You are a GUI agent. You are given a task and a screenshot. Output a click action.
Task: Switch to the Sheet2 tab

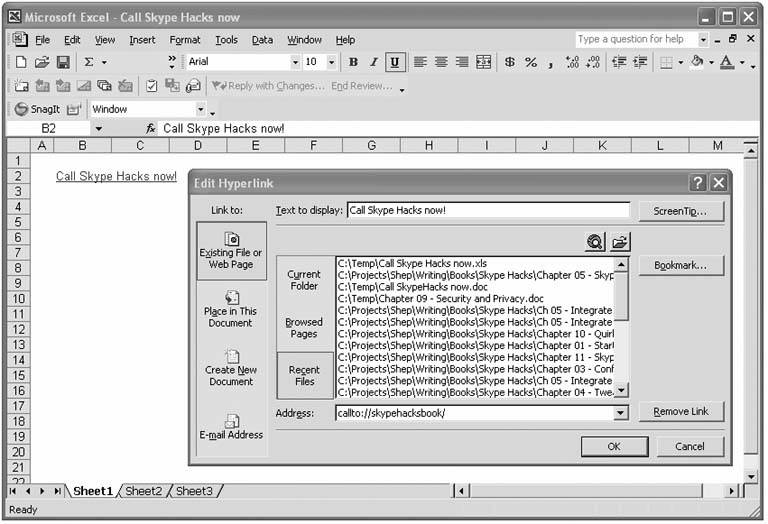(x=143, y=491)
